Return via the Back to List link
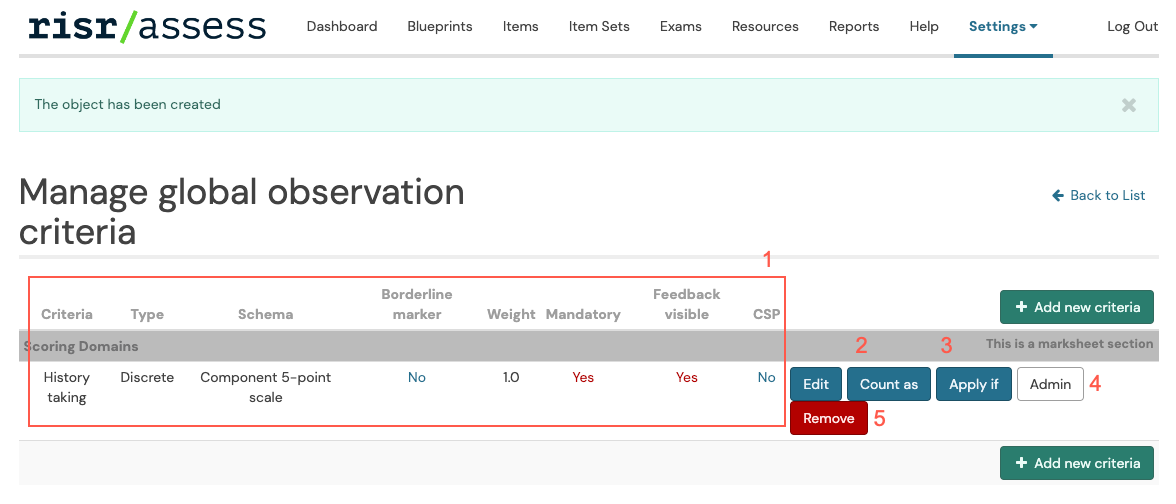This screenshot has height=504, width=1176. click(1098, 196)
